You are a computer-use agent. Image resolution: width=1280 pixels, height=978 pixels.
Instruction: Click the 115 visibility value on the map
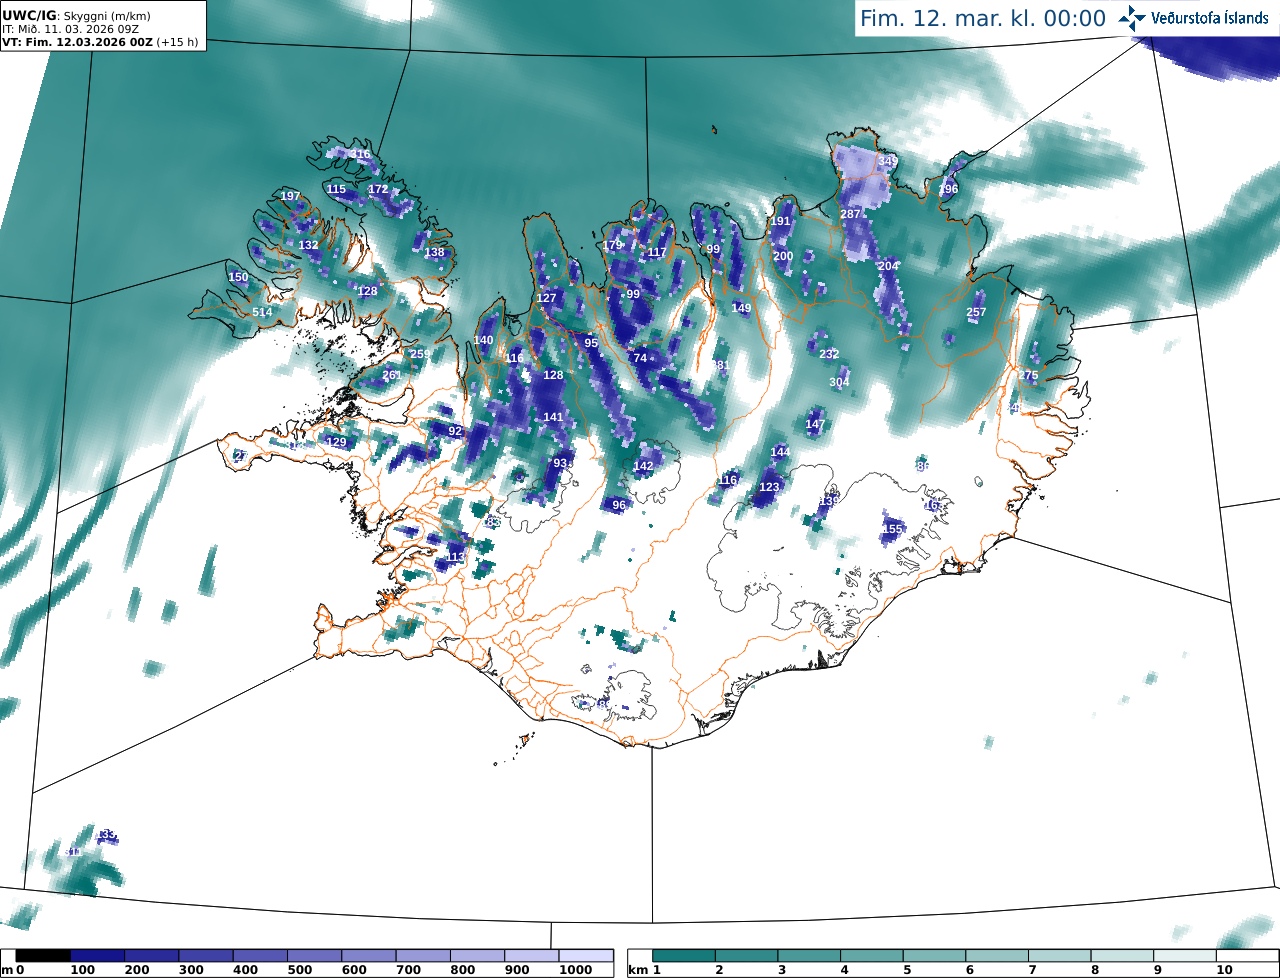coord(336,189)
